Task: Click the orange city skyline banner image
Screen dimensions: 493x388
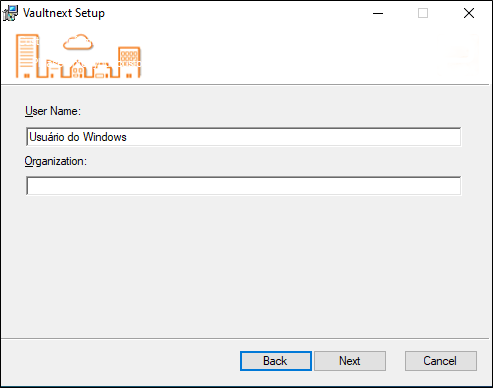Action: click(x=78, y=56)
